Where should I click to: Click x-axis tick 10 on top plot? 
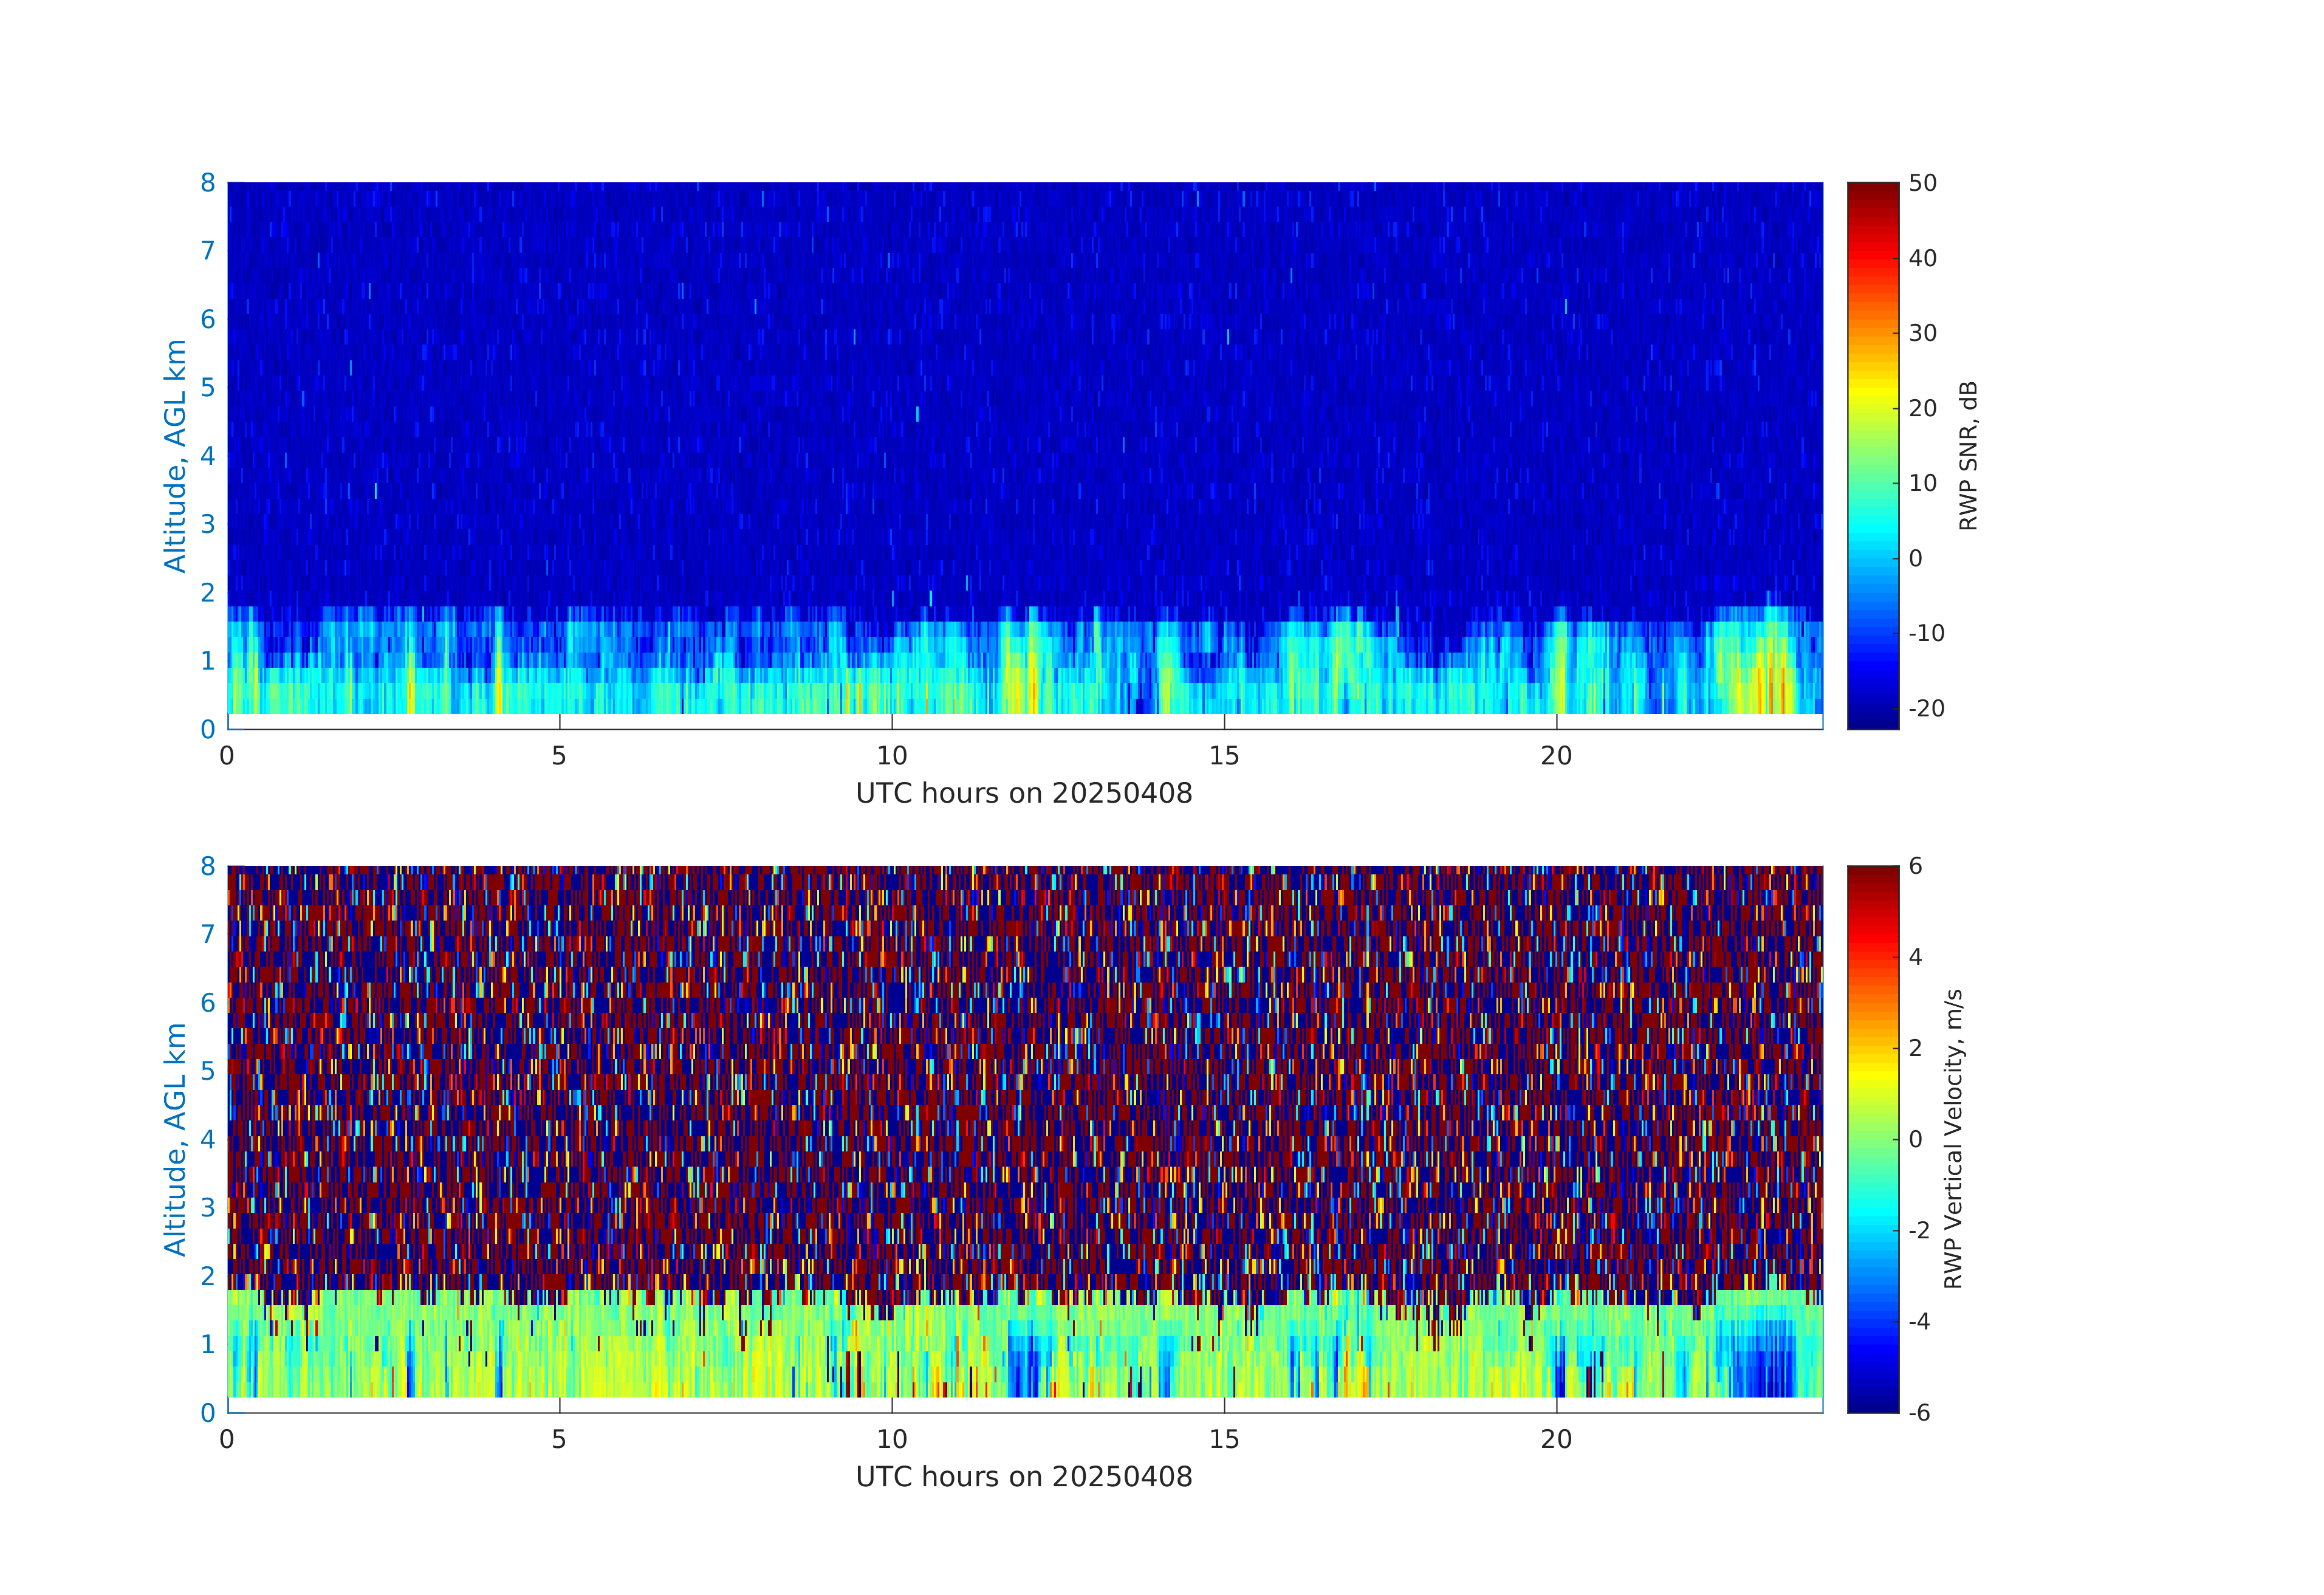[x=891, y=756]
